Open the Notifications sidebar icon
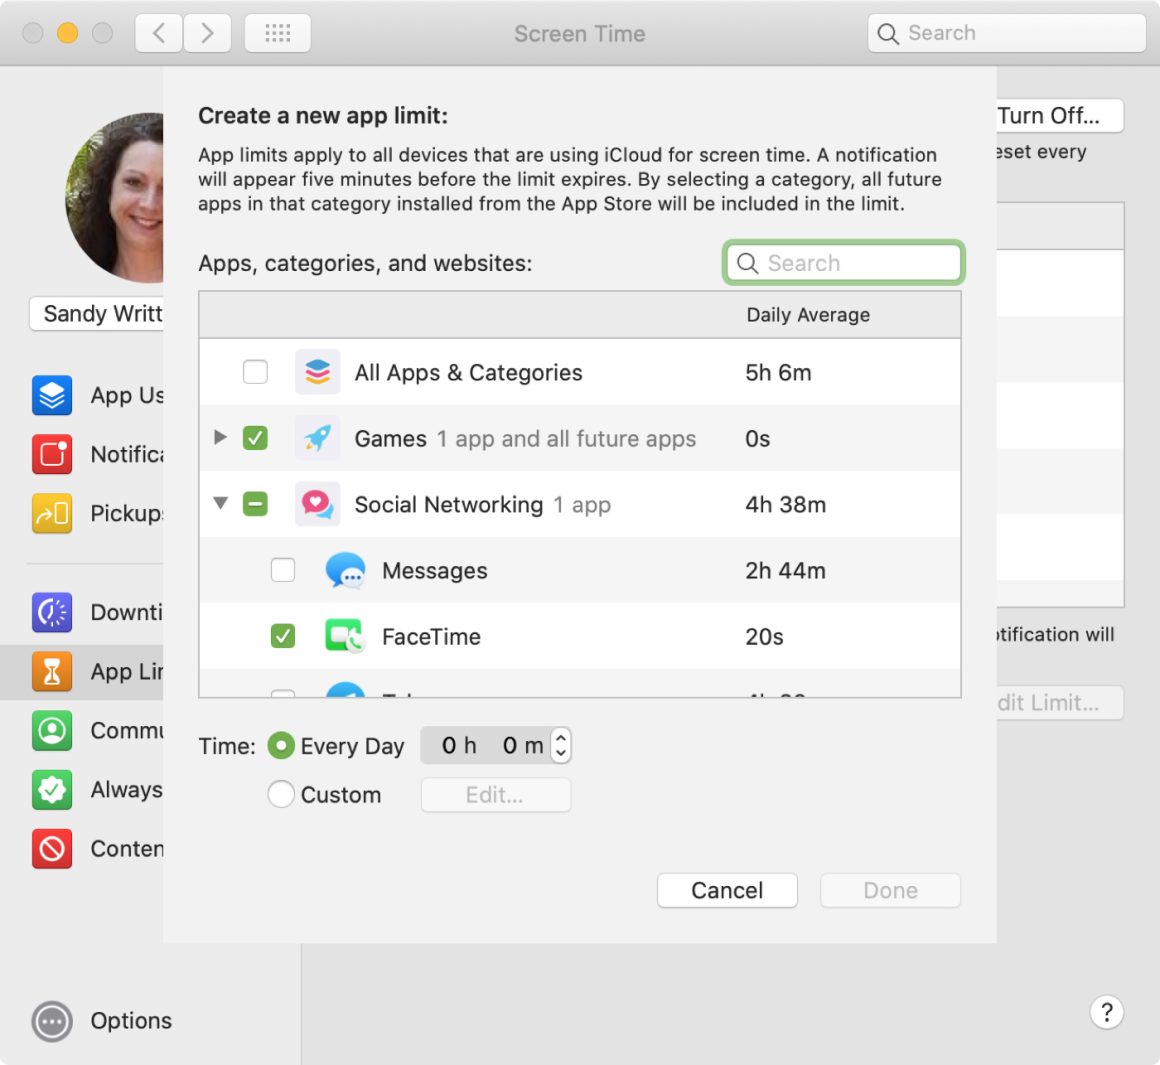The width and height of the screenshot is (1160, 1065). coord(52,454)
